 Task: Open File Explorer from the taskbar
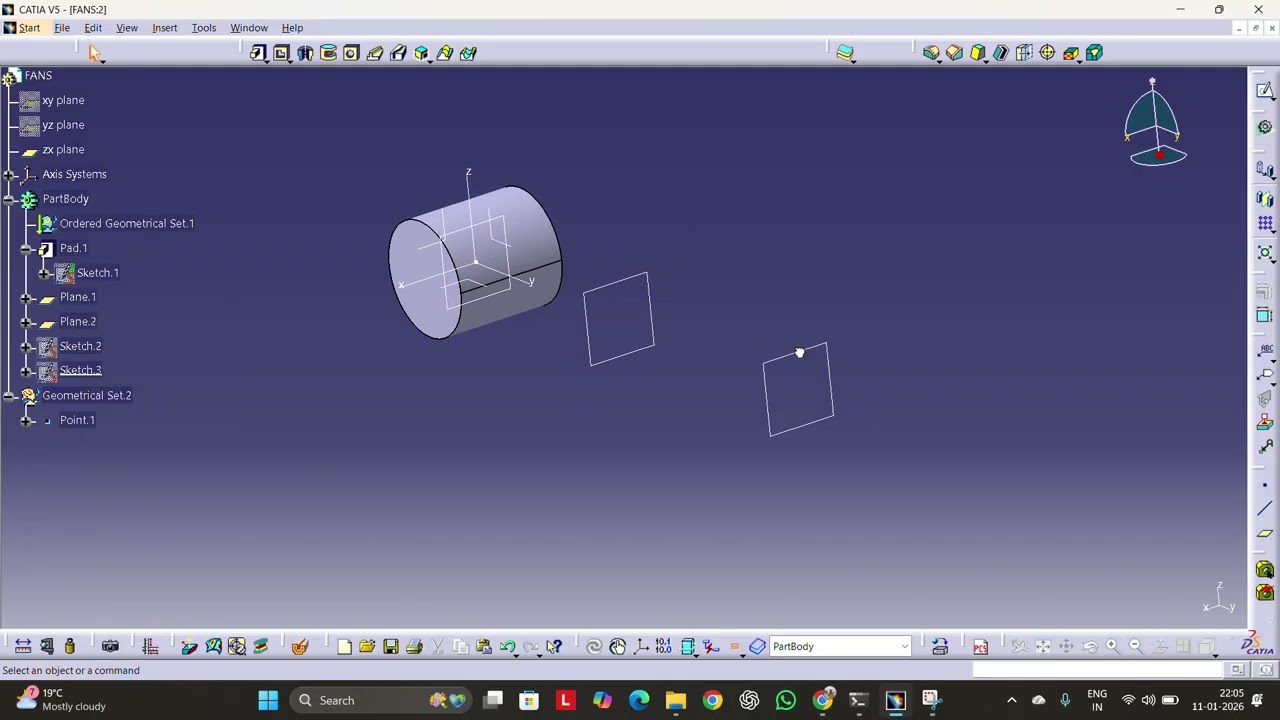[x=676, y=700]
